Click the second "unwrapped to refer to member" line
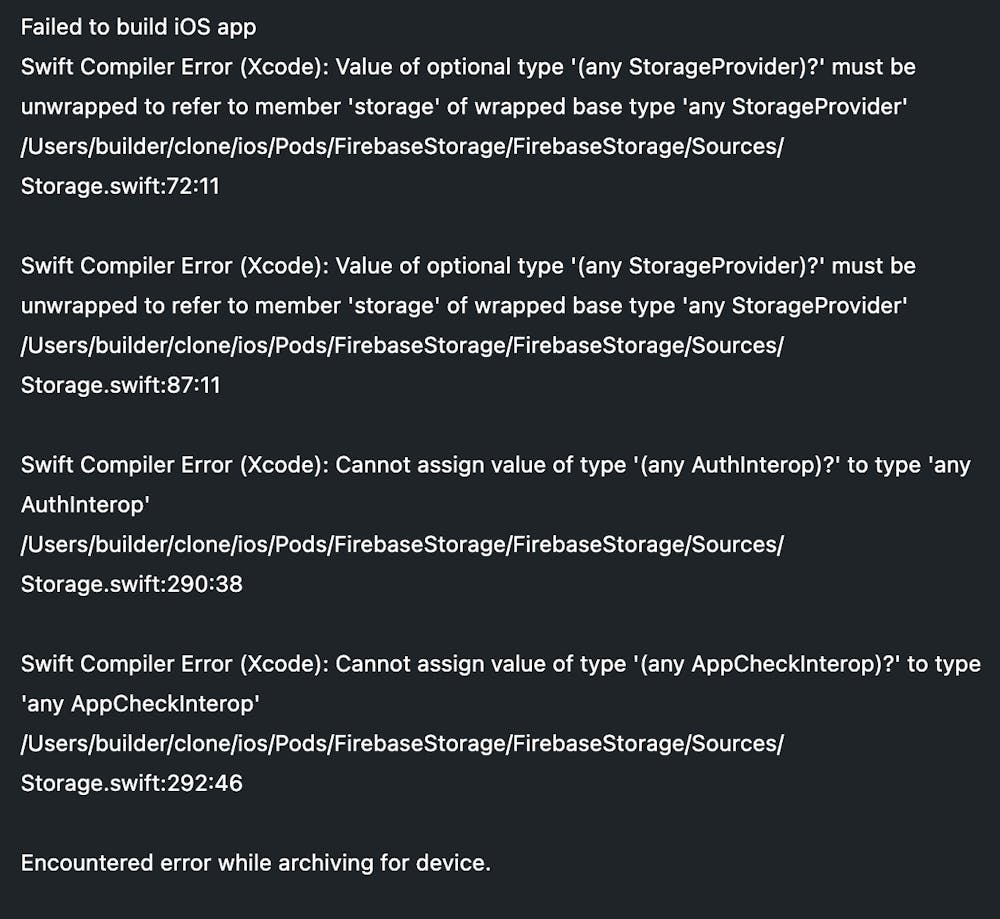Screen dimensions: 1000x919 pos(464,305)
